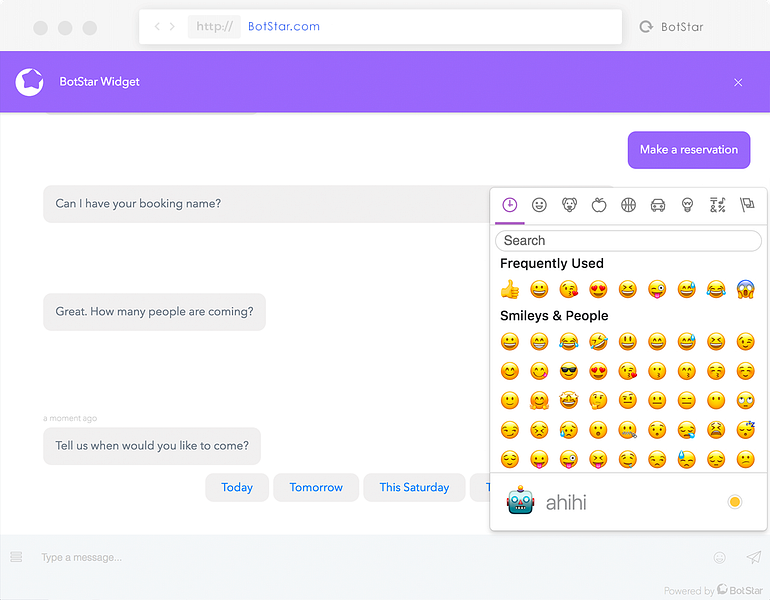Pick the thumbs up emoji
This screenshot has width=770, height=600.
[x=510, y=289]
